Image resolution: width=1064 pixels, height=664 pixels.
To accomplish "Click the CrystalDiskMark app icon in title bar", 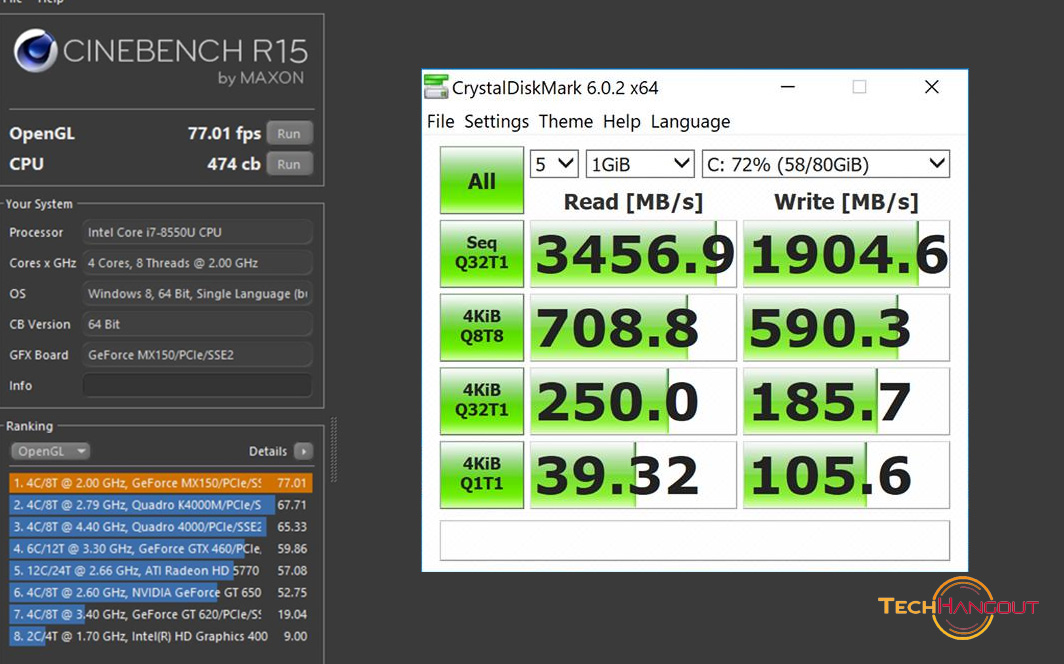I will pyautogui.click(x=436, y=87).
